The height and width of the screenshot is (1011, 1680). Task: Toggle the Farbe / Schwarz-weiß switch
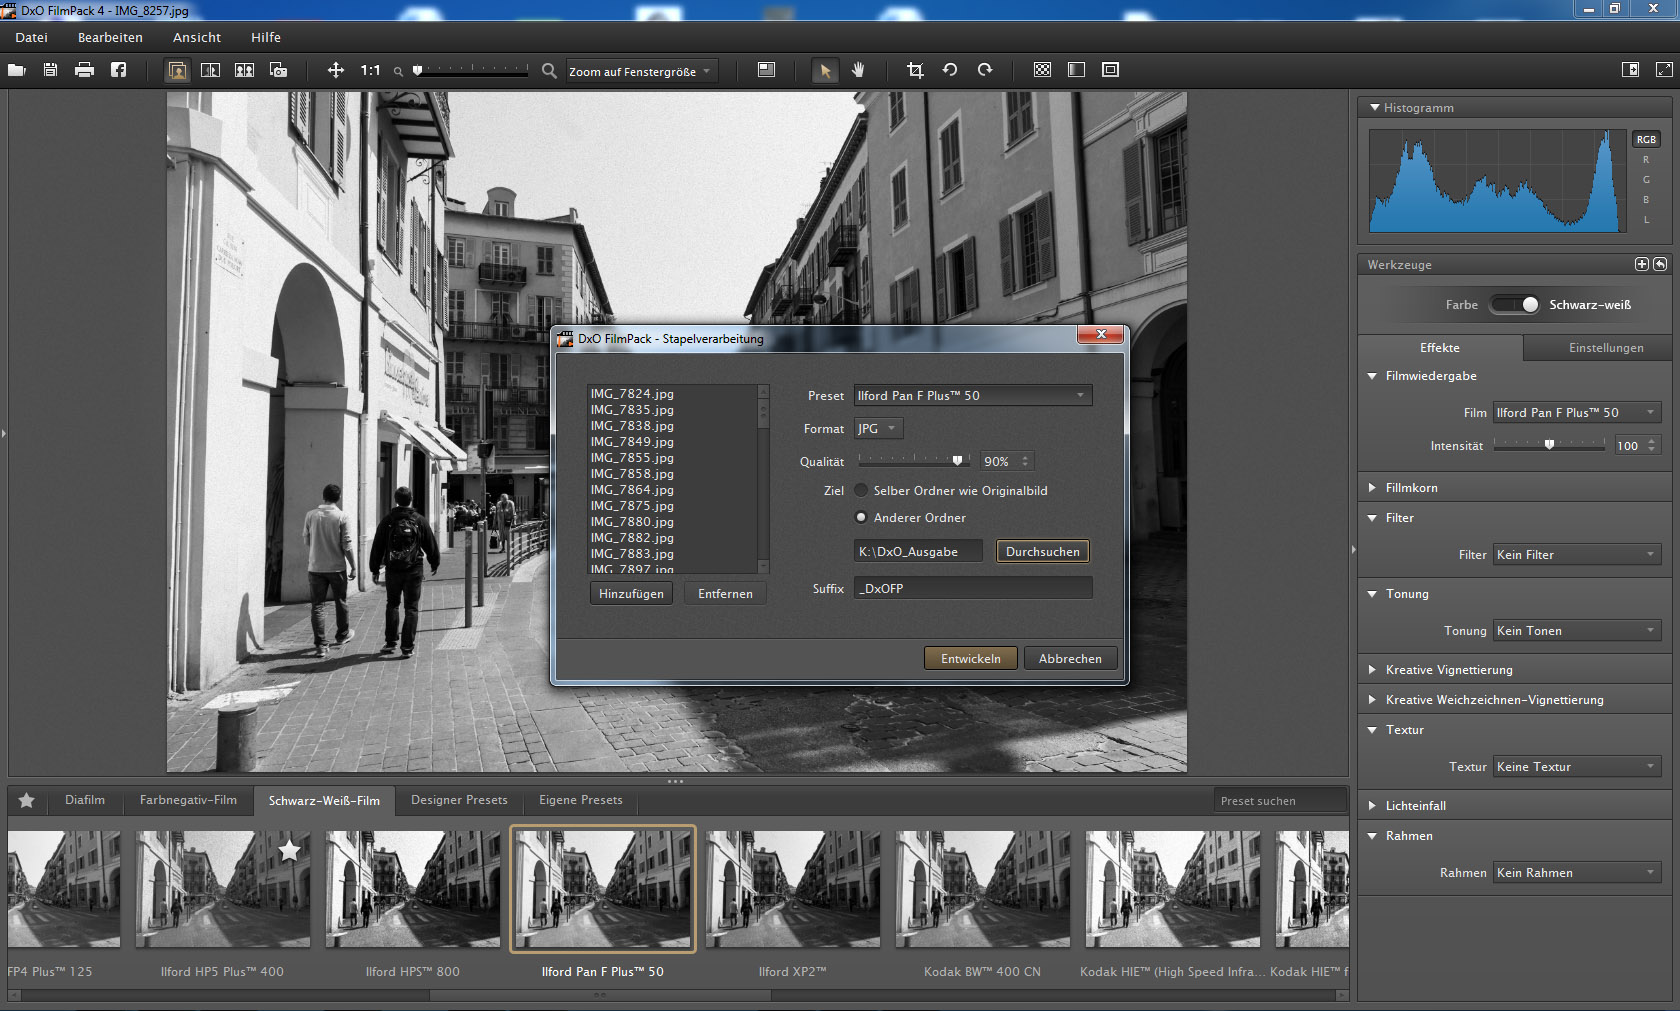(1515, 305)
